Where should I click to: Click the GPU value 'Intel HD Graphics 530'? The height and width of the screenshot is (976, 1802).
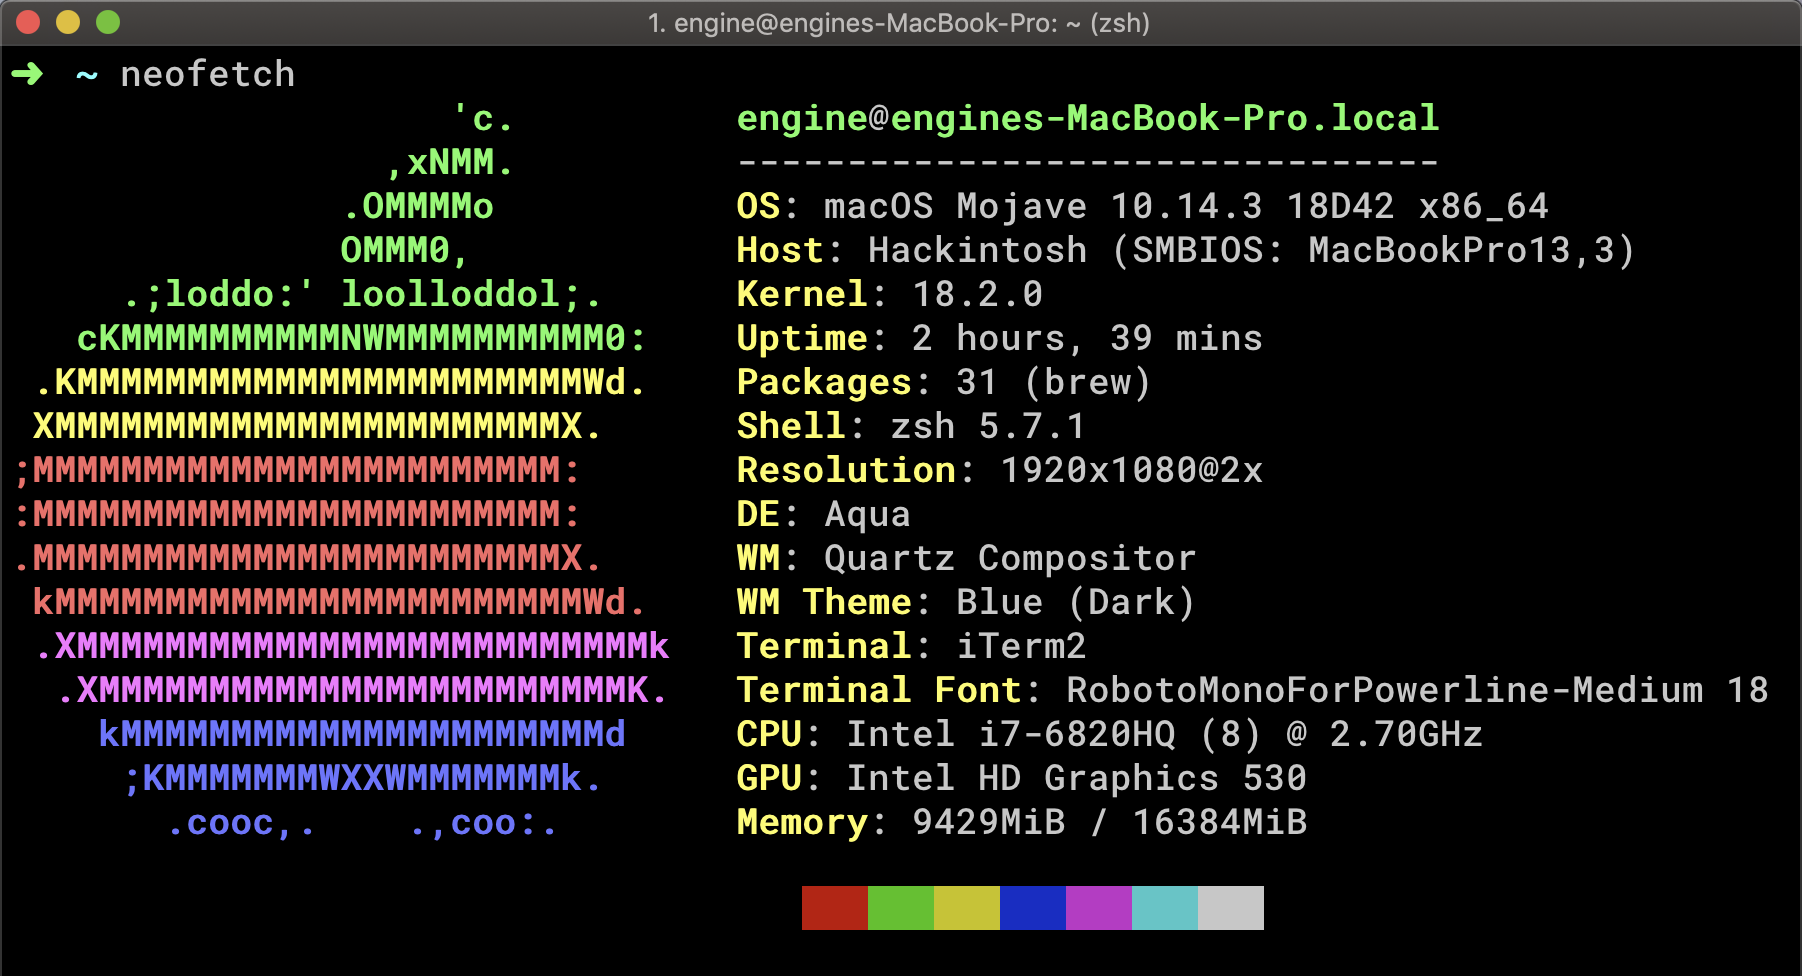click(x=1077, y=778)
